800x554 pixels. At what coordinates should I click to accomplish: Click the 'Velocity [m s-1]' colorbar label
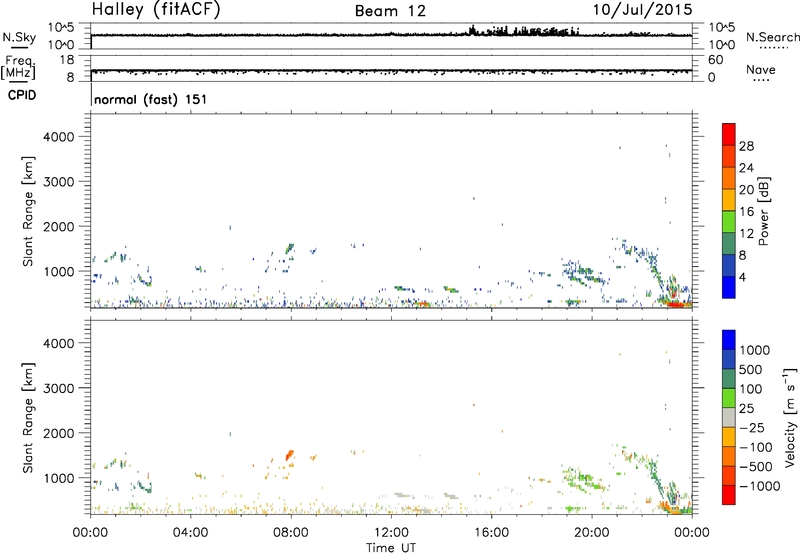point(790,417)
